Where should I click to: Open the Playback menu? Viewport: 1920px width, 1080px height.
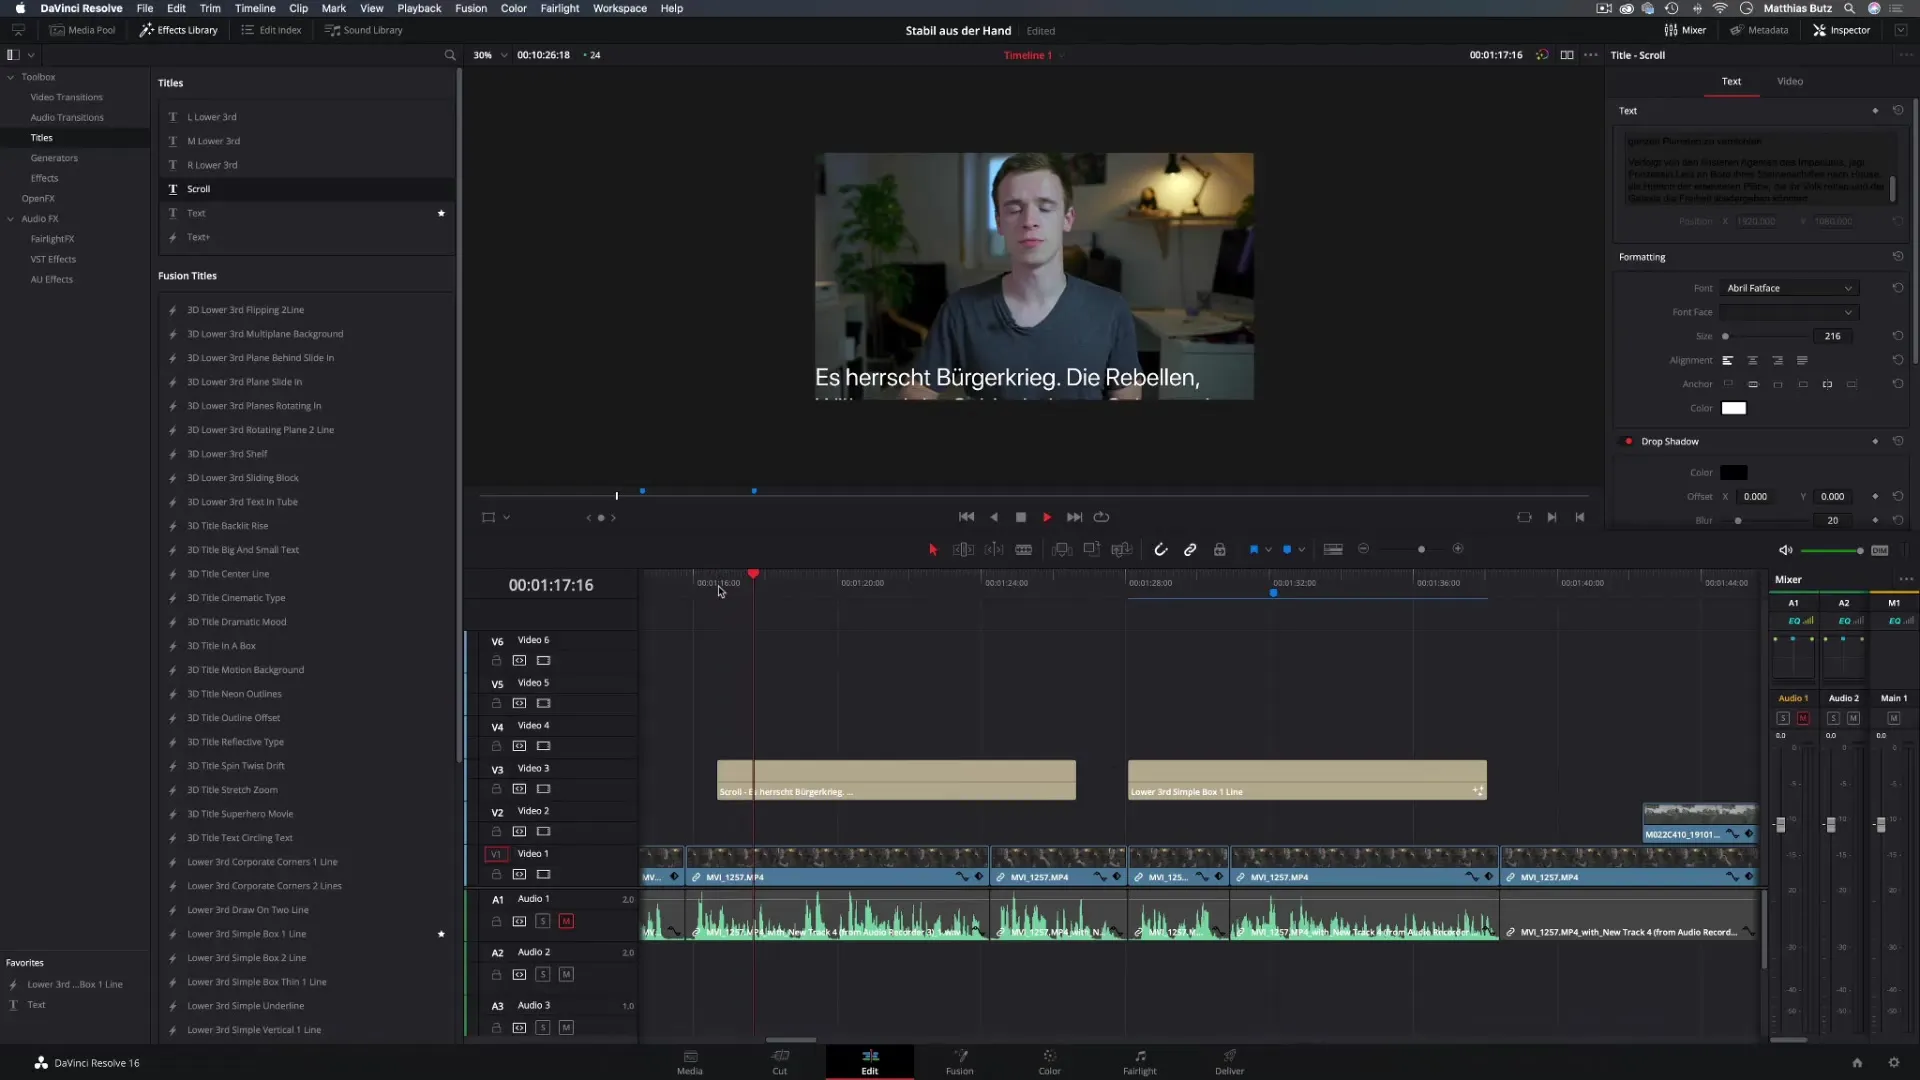tap(419, 8)
